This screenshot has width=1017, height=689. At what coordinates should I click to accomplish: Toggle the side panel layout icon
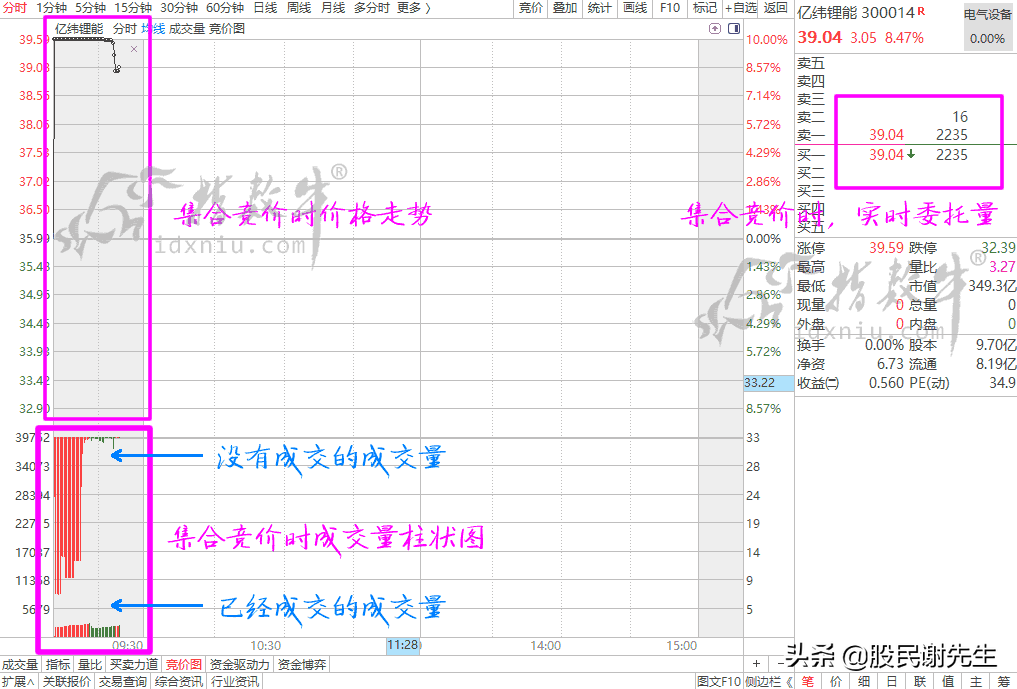pyautogui.click(x=734, y=29)
